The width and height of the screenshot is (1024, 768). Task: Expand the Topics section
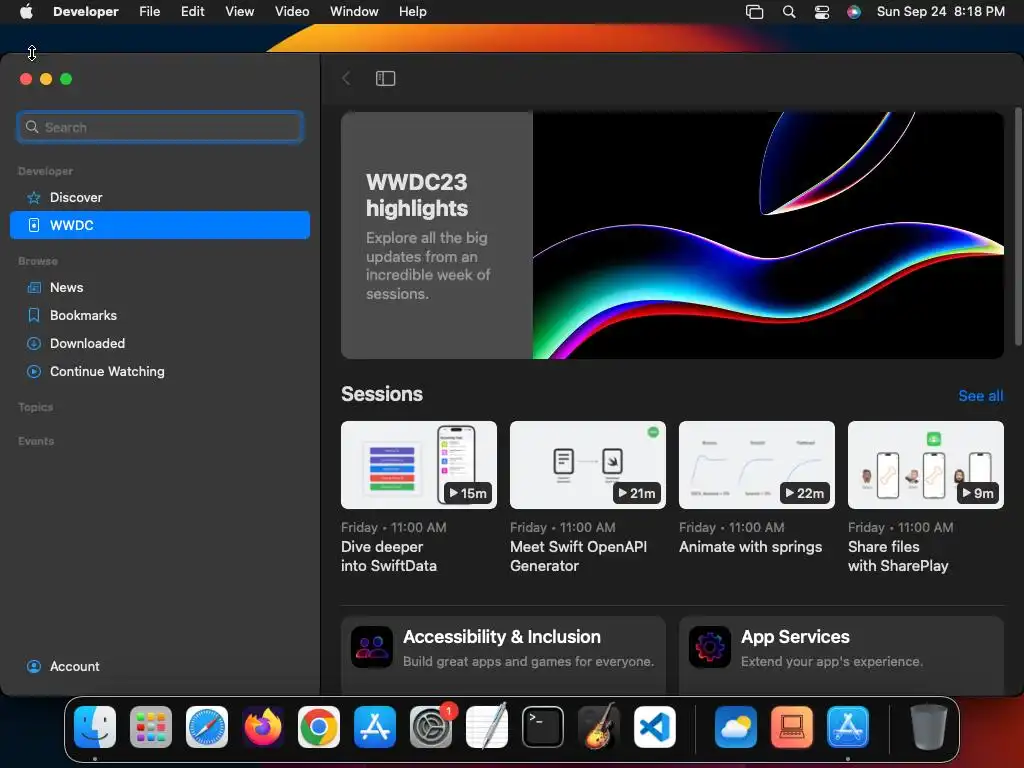tap(35, 407)
